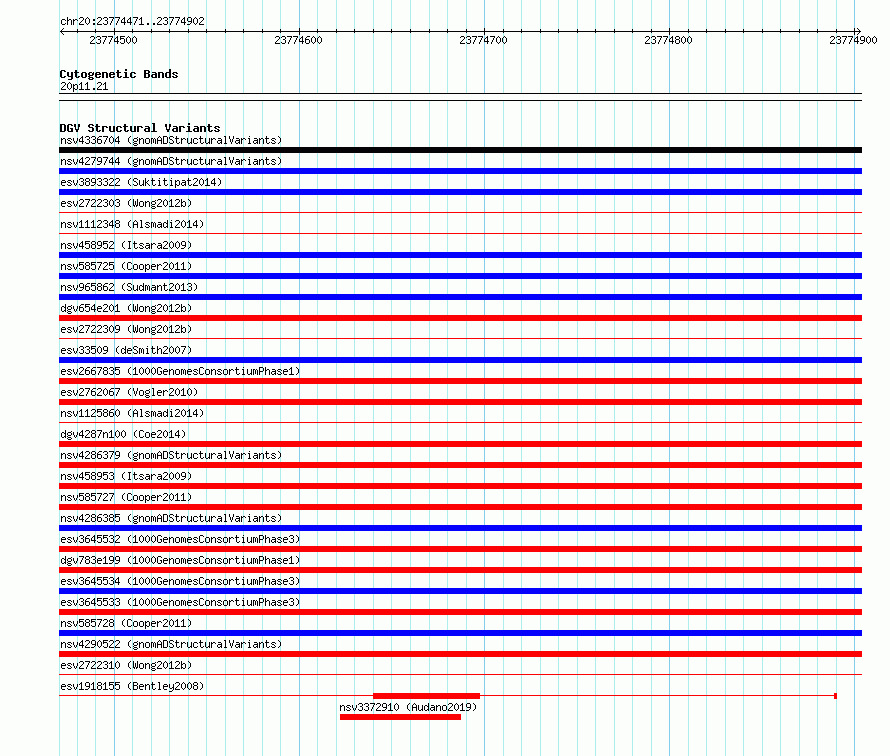Click the Cytogenetic Bands track title
The height and width of the screenshot is (756, 890).
coord(119,74)
